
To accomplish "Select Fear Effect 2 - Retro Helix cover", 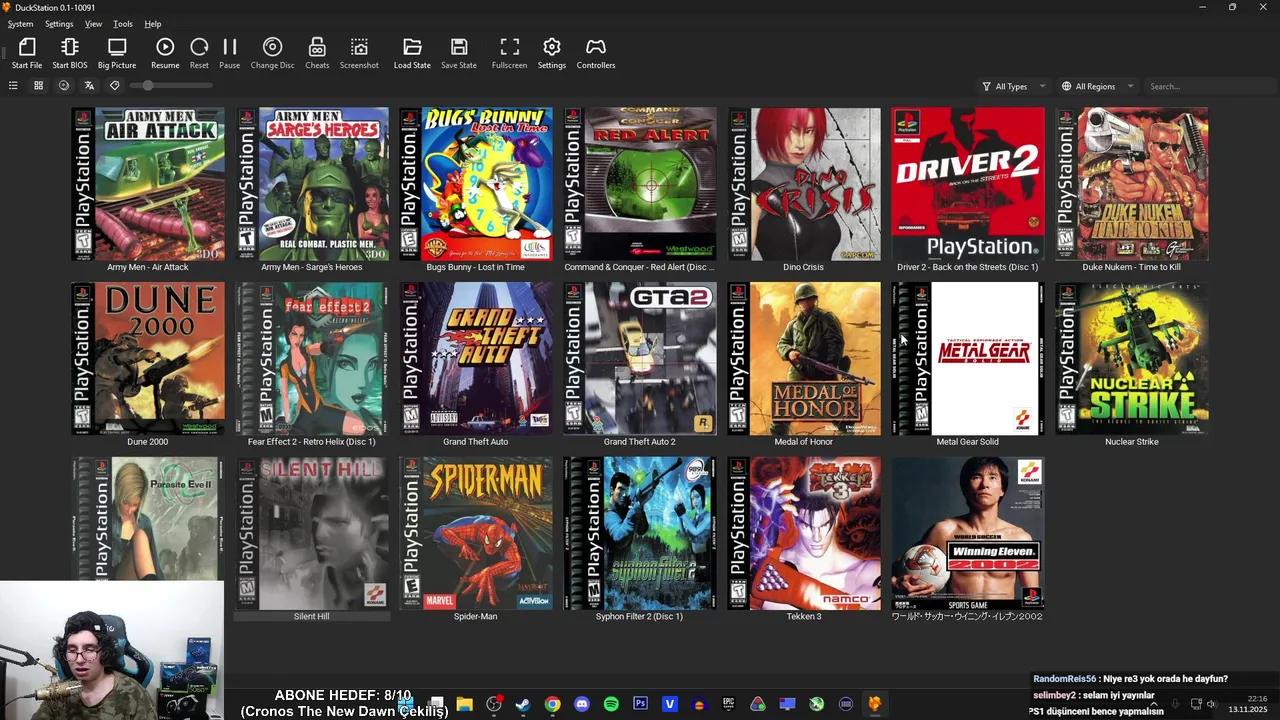I will (312, 358).
